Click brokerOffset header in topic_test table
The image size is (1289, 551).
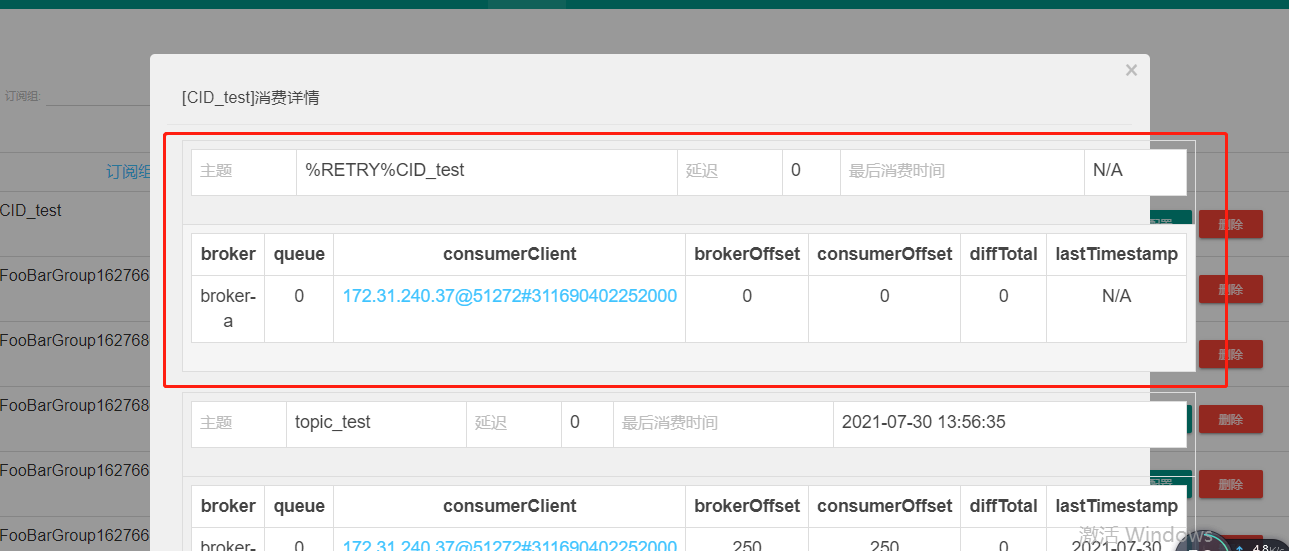click(x=747, y=506)
